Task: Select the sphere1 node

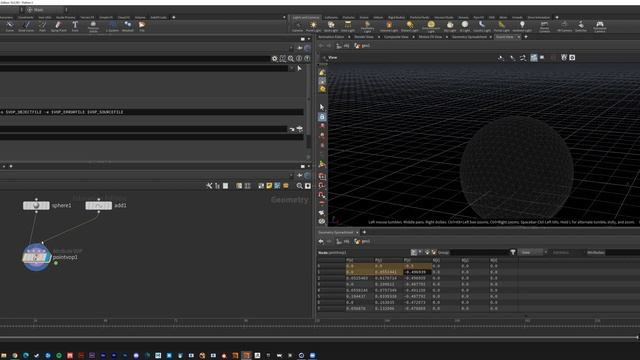Action: click(36, 206)
